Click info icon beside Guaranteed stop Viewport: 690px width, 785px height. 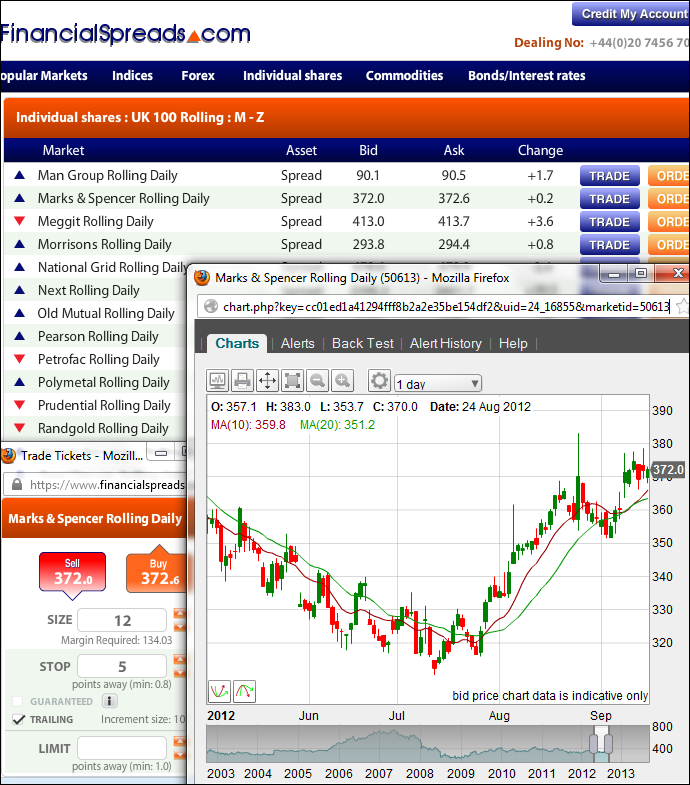[x=110, y=701]
